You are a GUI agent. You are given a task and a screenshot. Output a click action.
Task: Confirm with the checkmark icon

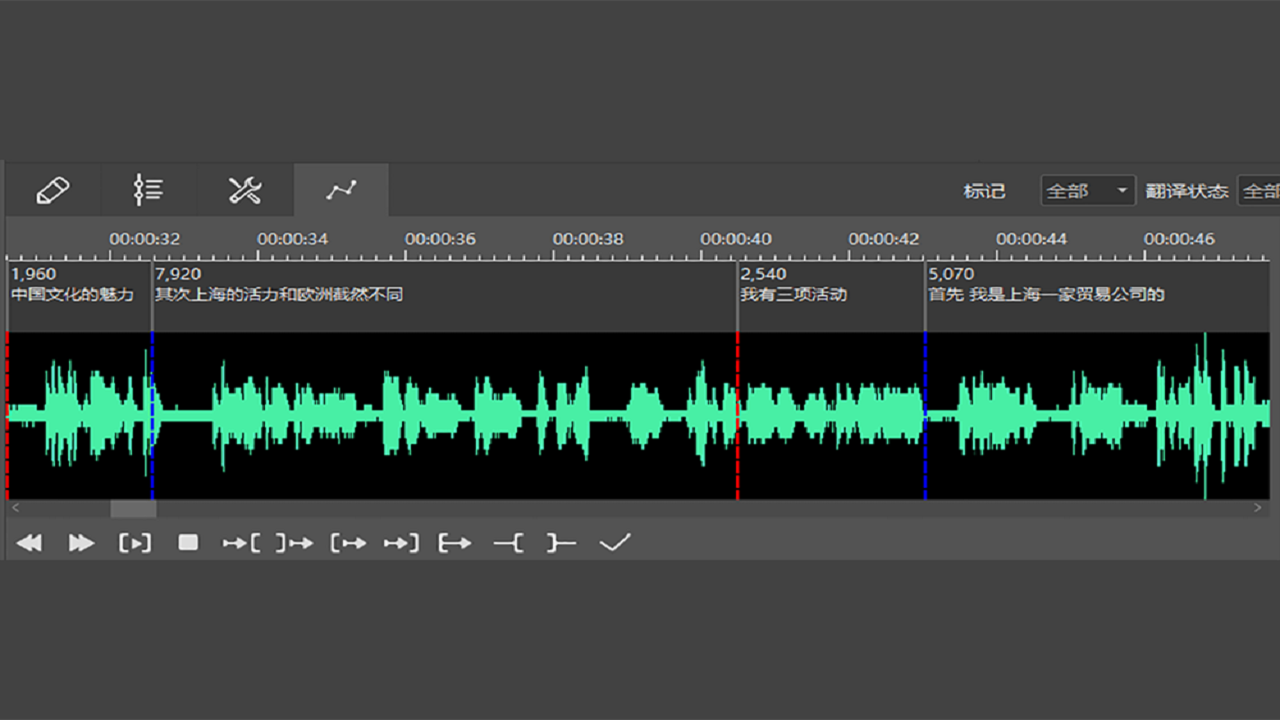click(615, 543)
